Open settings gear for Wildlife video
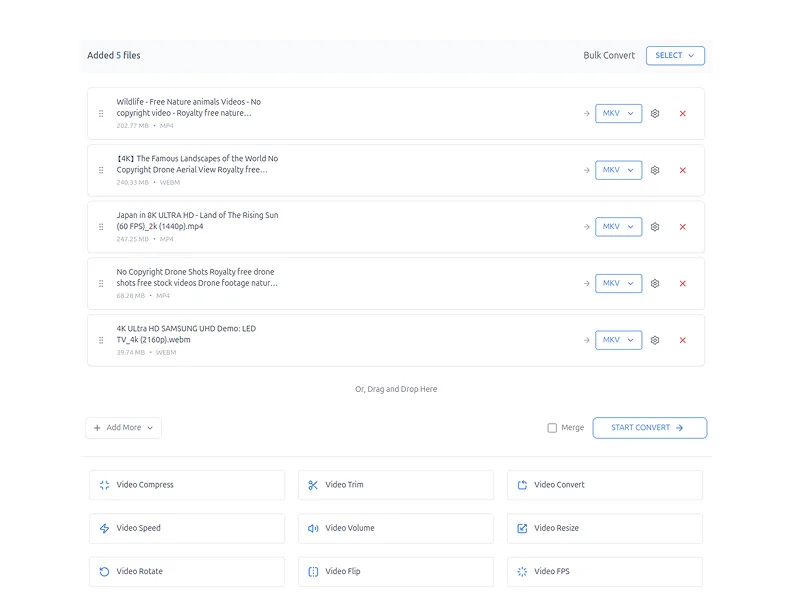The image size is (800, 600). click(x=655, y=114)
